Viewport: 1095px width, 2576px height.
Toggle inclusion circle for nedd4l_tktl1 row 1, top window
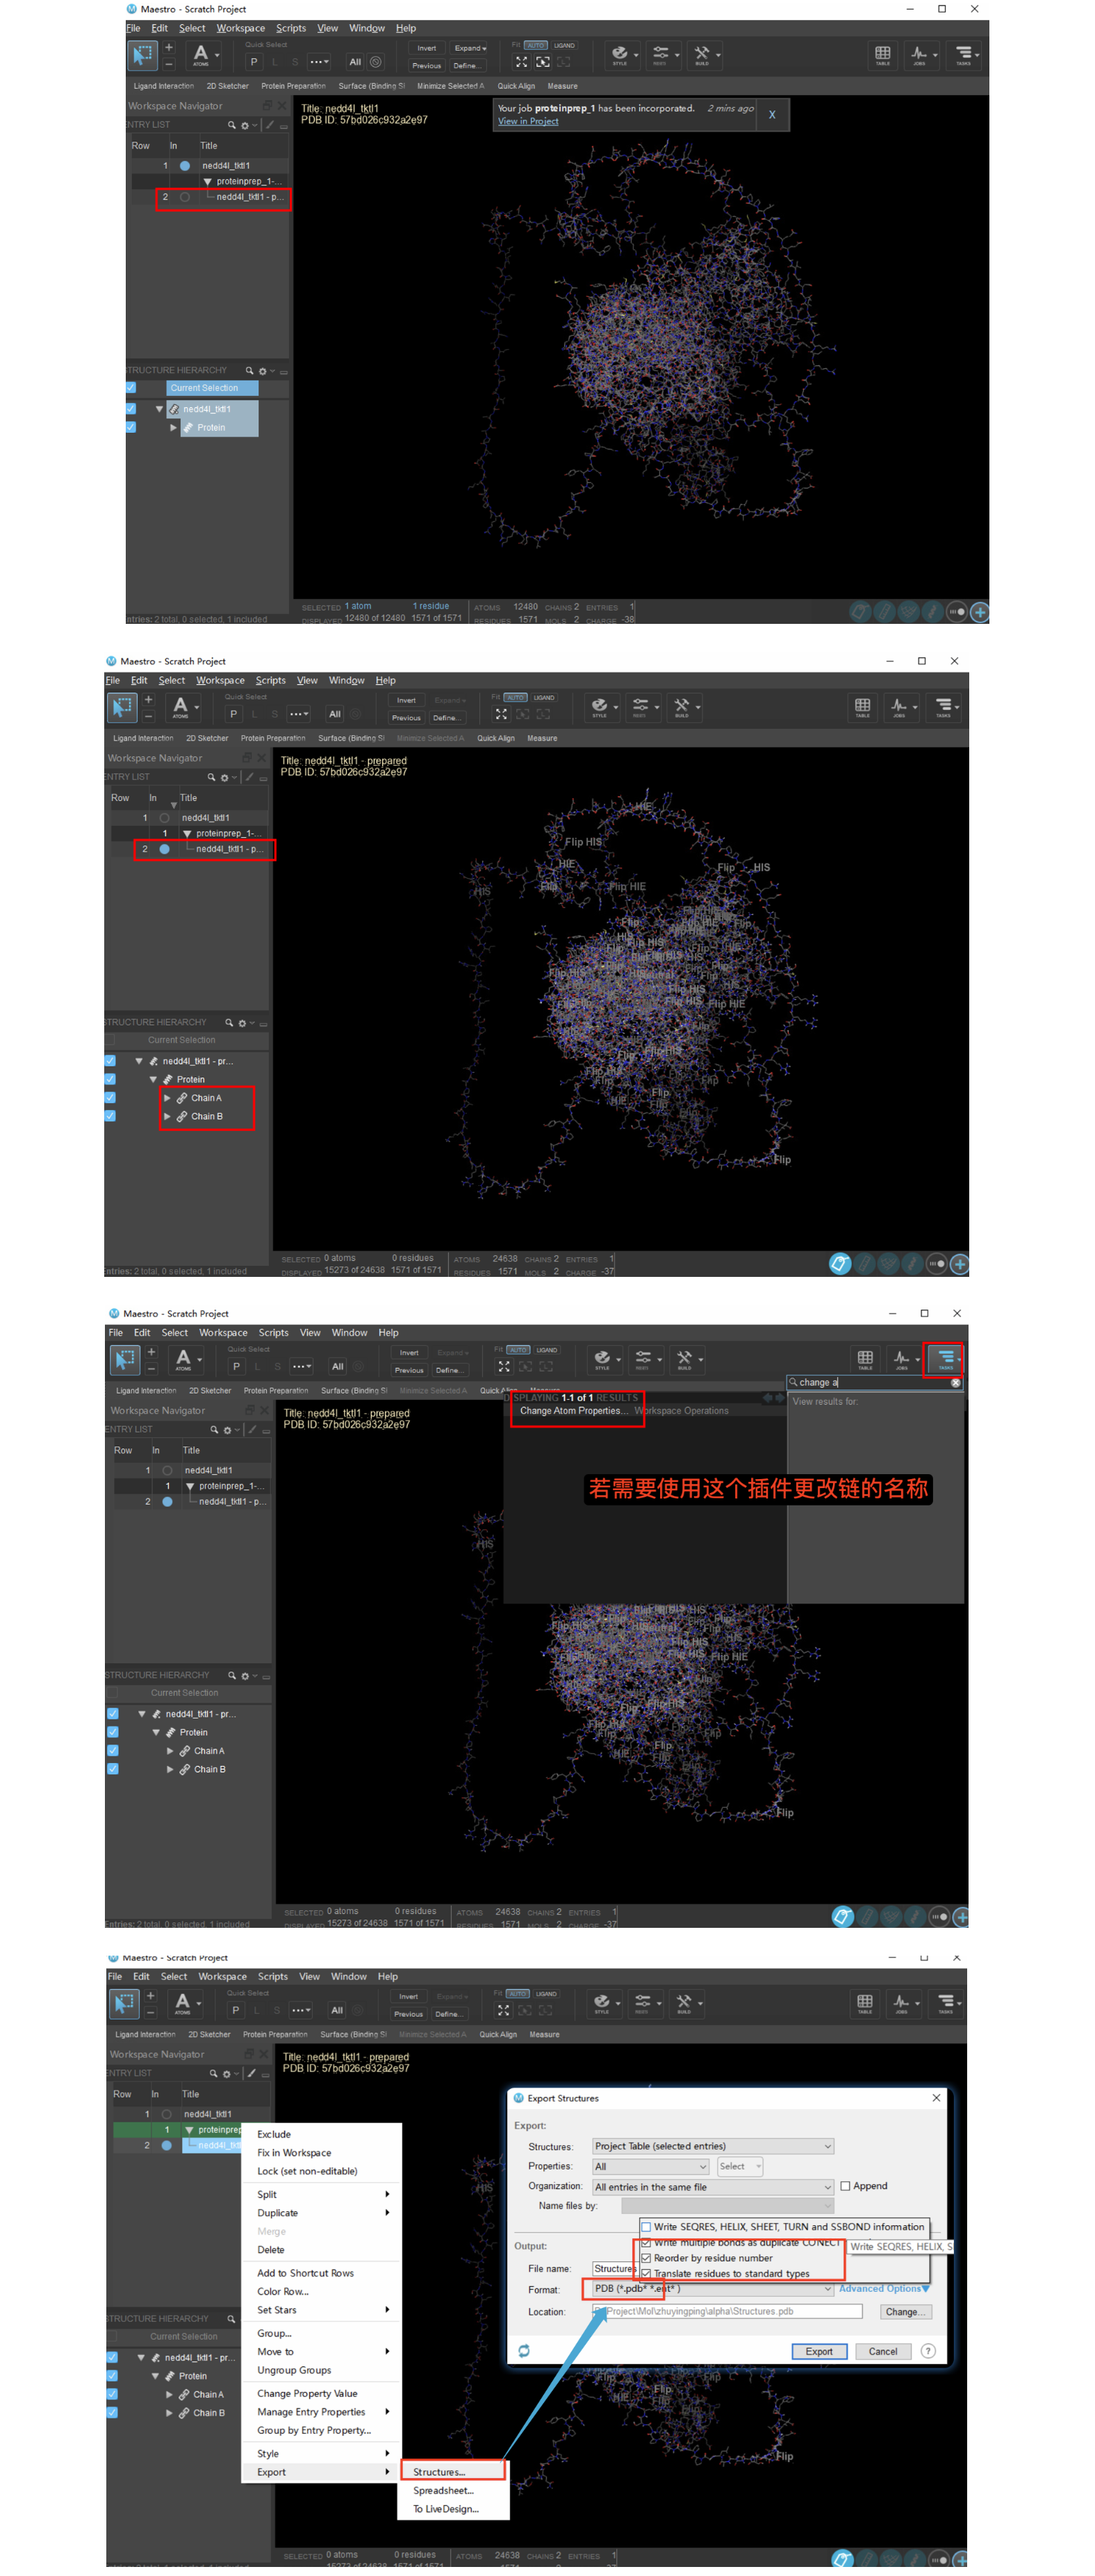coord(185,166)
